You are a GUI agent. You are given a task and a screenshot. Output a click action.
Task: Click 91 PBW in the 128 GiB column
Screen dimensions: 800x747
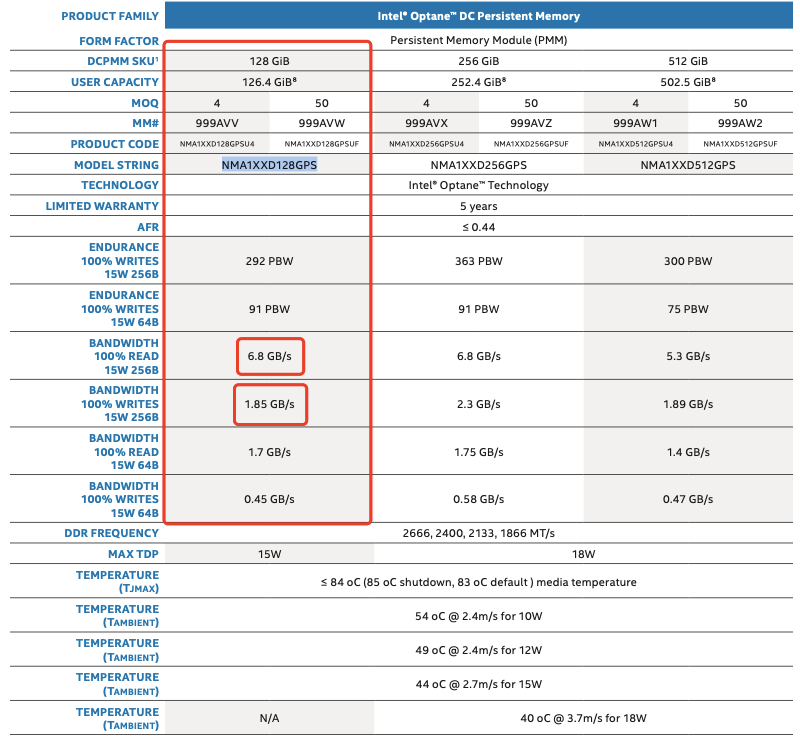pos(269,309)
